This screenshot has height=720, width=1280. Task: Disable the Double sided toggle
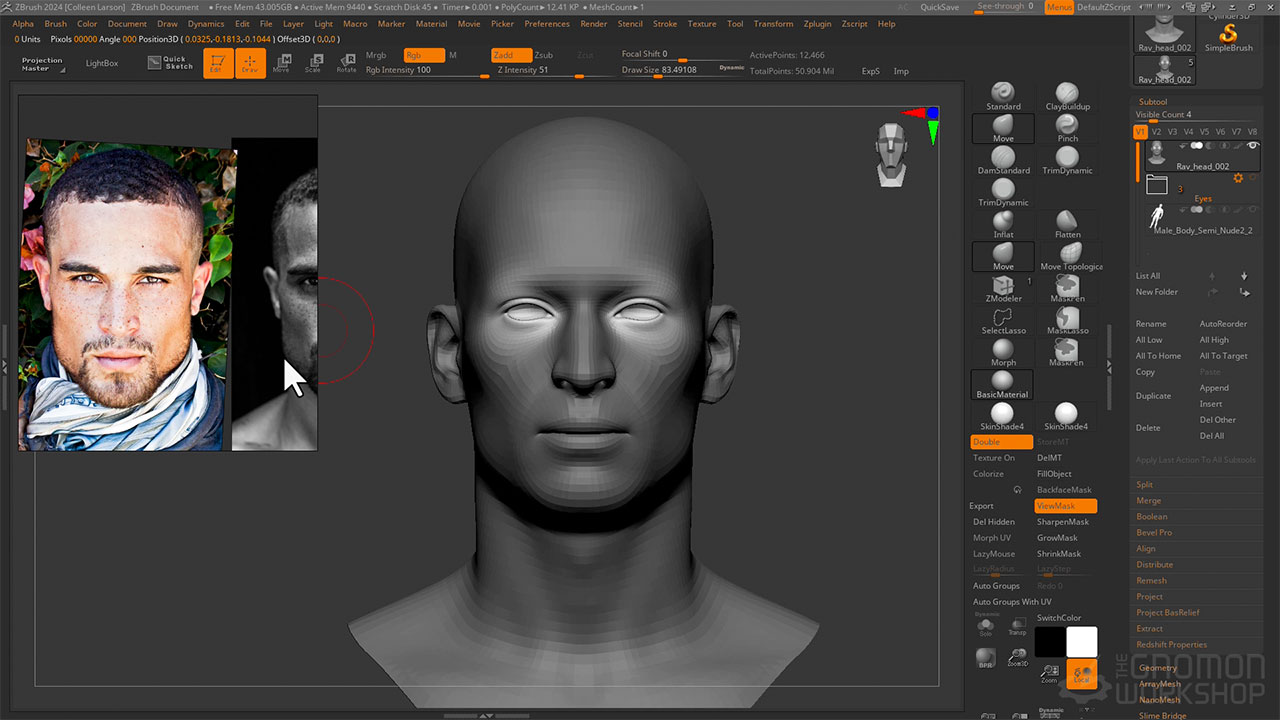(x=1001, y=442)
